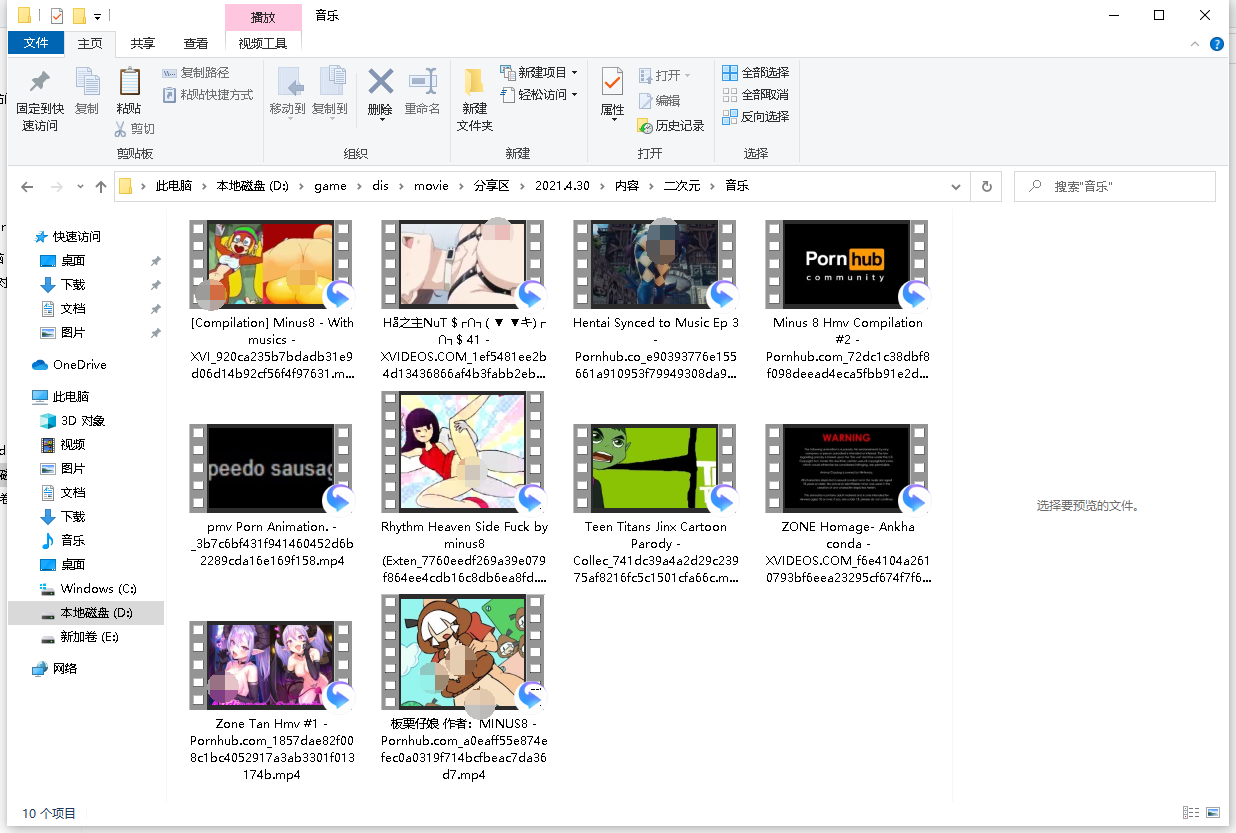This screenshot has height=833, width=1236.
Task: Open 历史记录 file history
Action: (x=671, y=126)
